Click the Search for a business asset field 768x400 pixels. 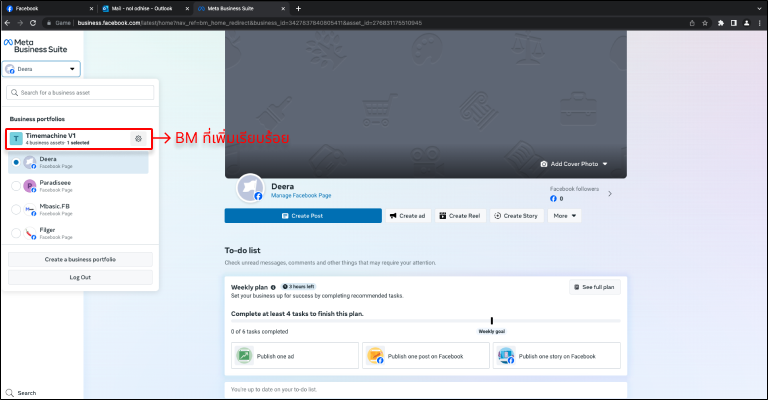(x=80, y=93)
